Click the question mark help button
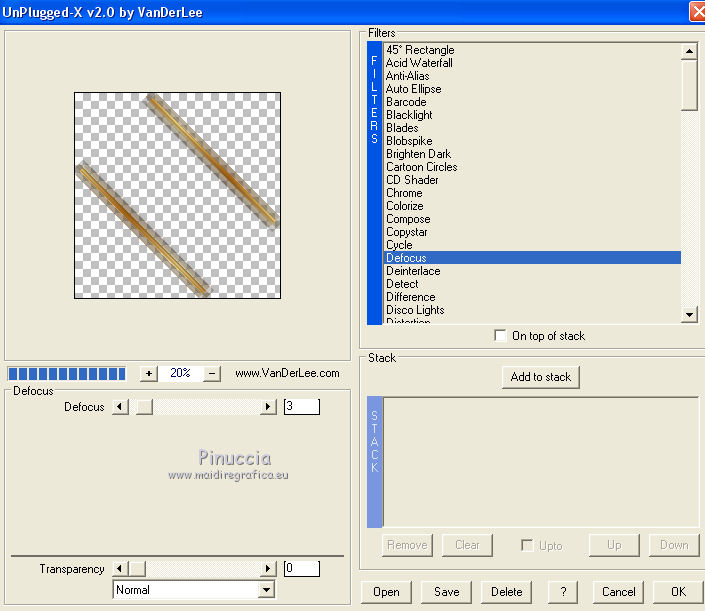 click(x=563, y=592)
